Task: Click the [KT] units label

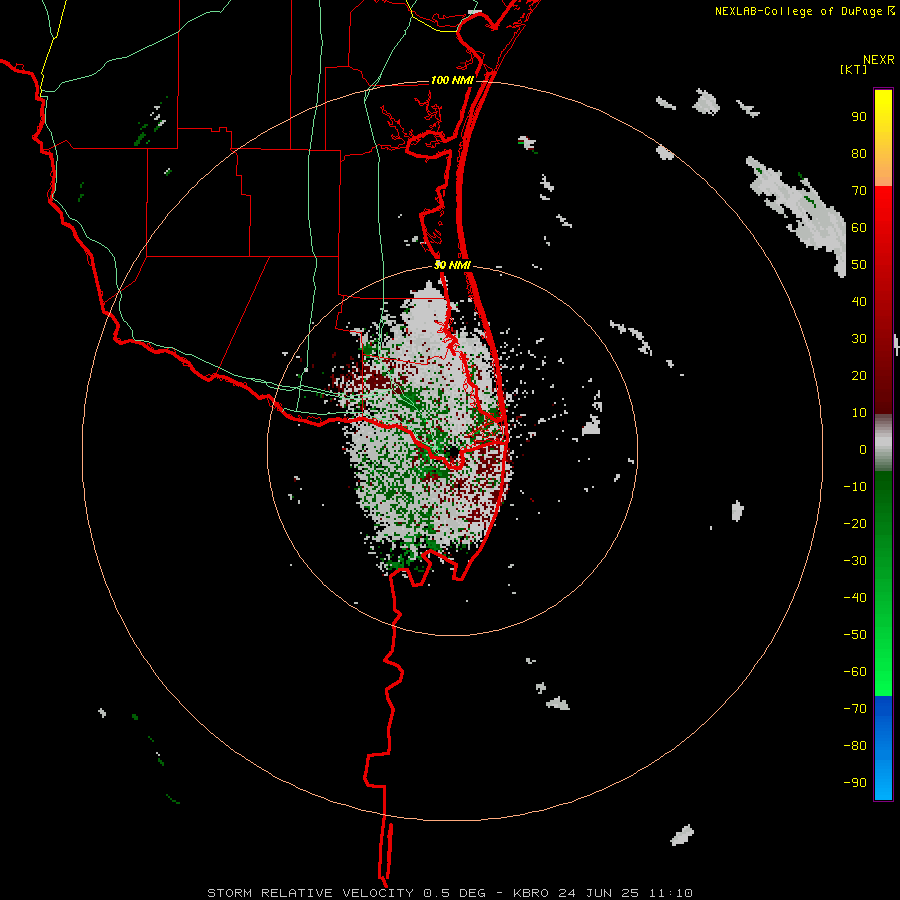Action: [x=853, y=69]
